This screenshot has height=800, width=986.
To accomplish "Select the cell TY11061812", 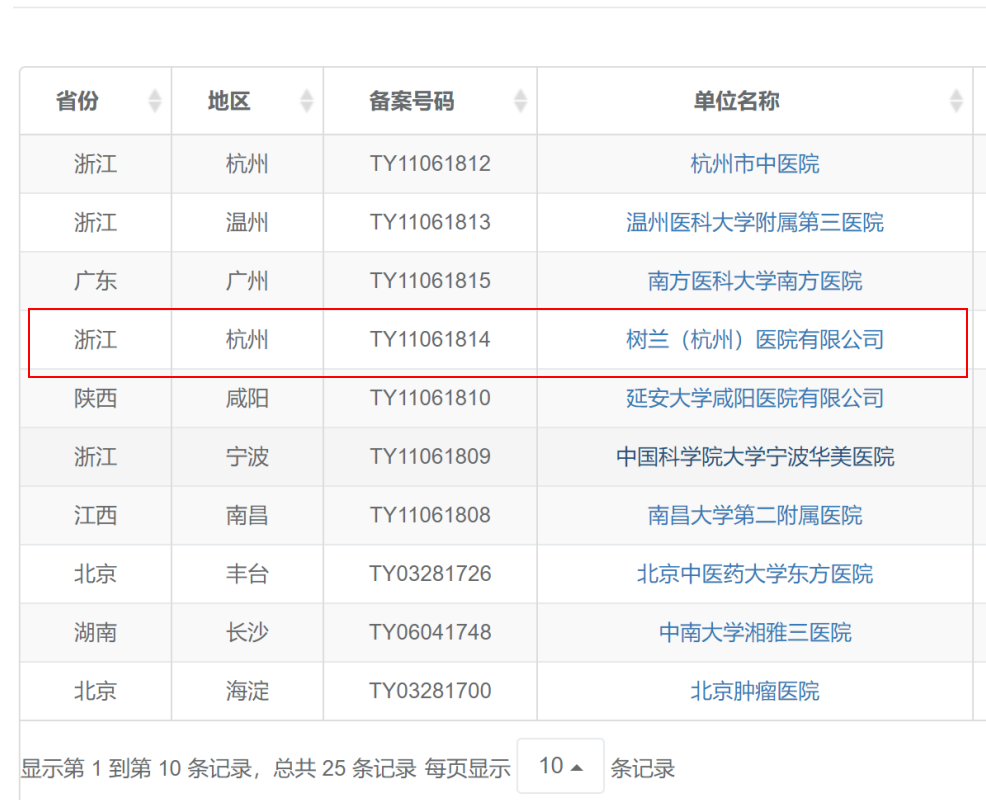I will (430, 164).
